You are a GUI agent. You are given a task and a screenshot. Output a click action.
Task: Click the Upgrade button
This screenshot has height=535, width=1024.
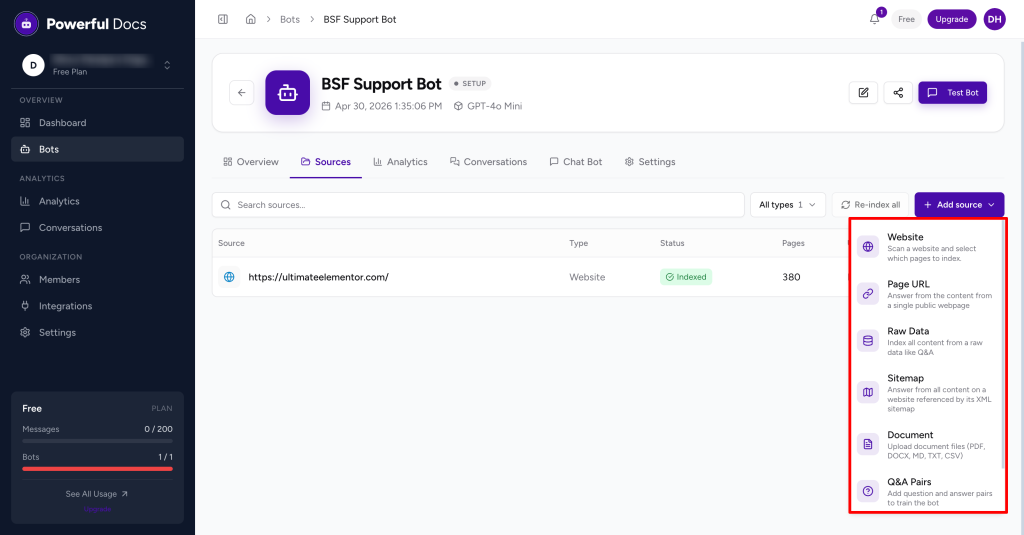tap(952, 19)
